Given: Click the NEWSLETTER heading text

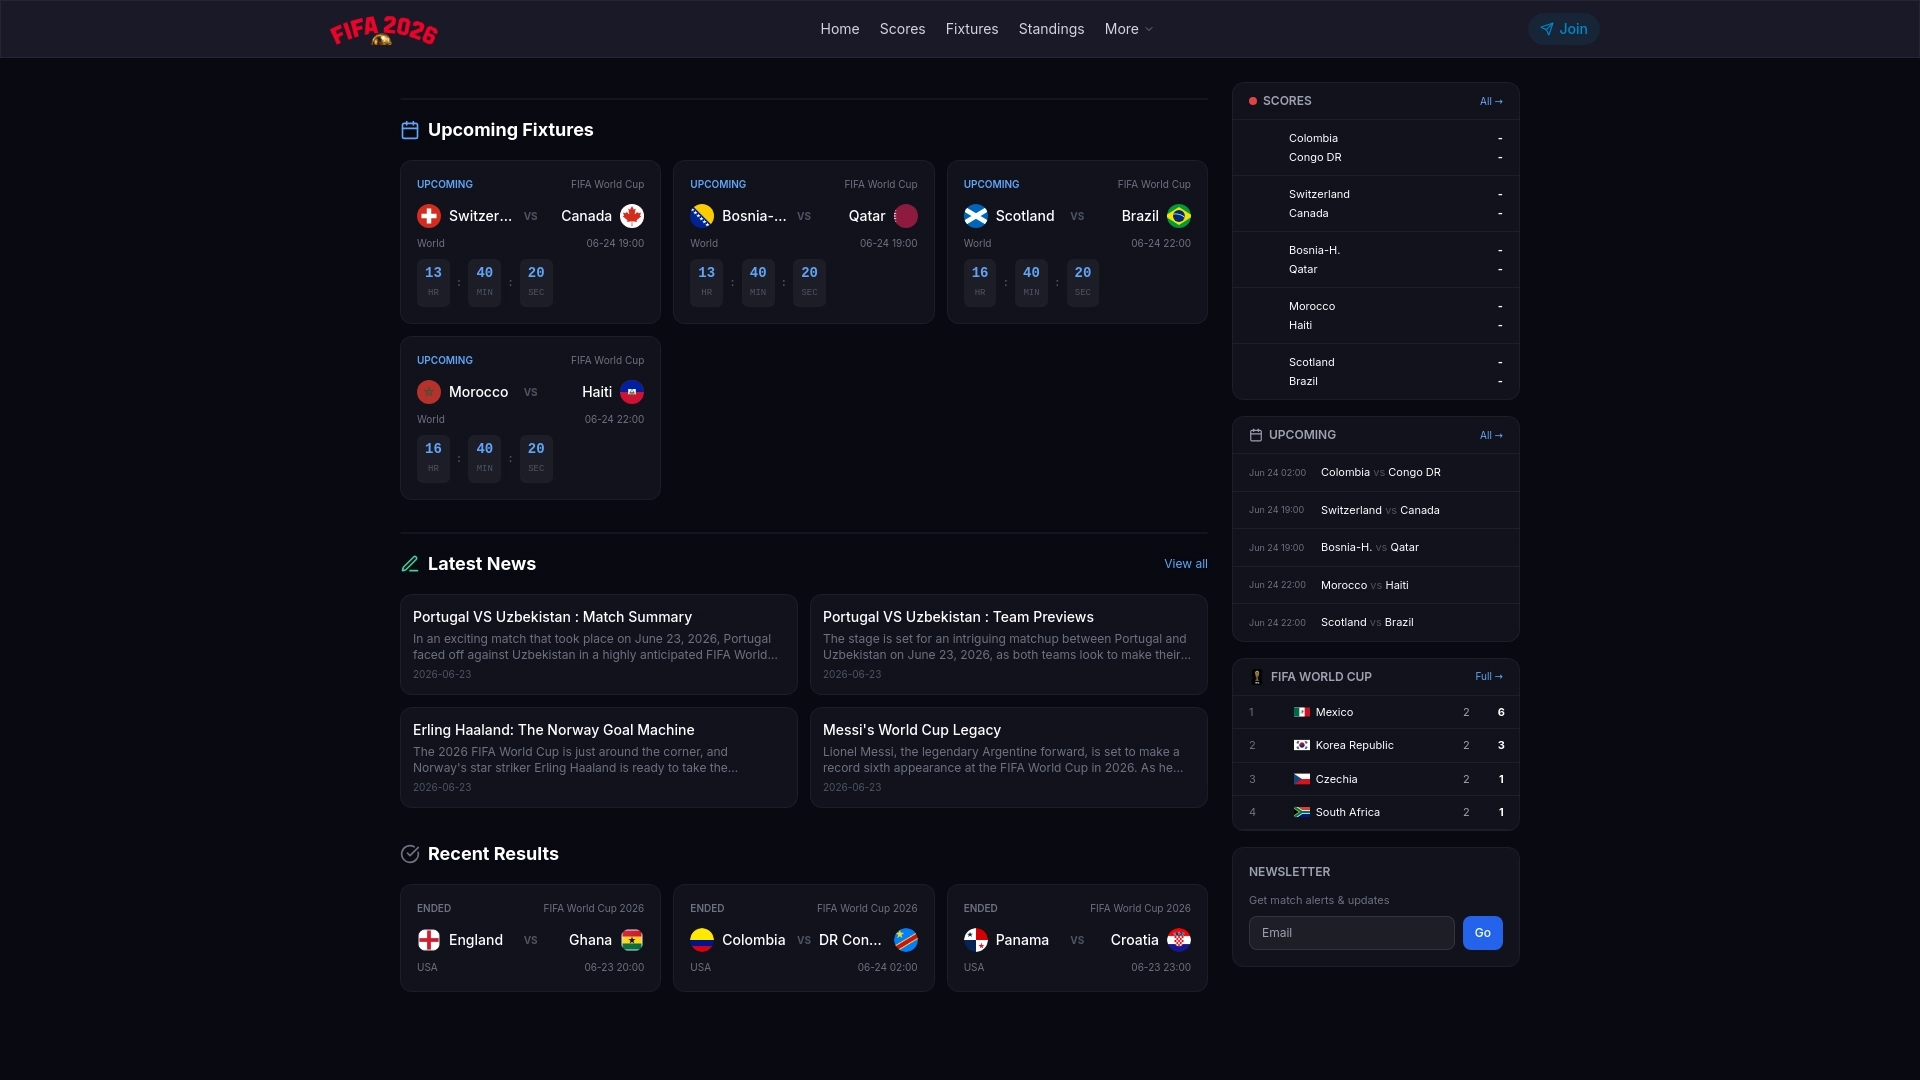Looking at the screenshot, I should click(1289, 872).
